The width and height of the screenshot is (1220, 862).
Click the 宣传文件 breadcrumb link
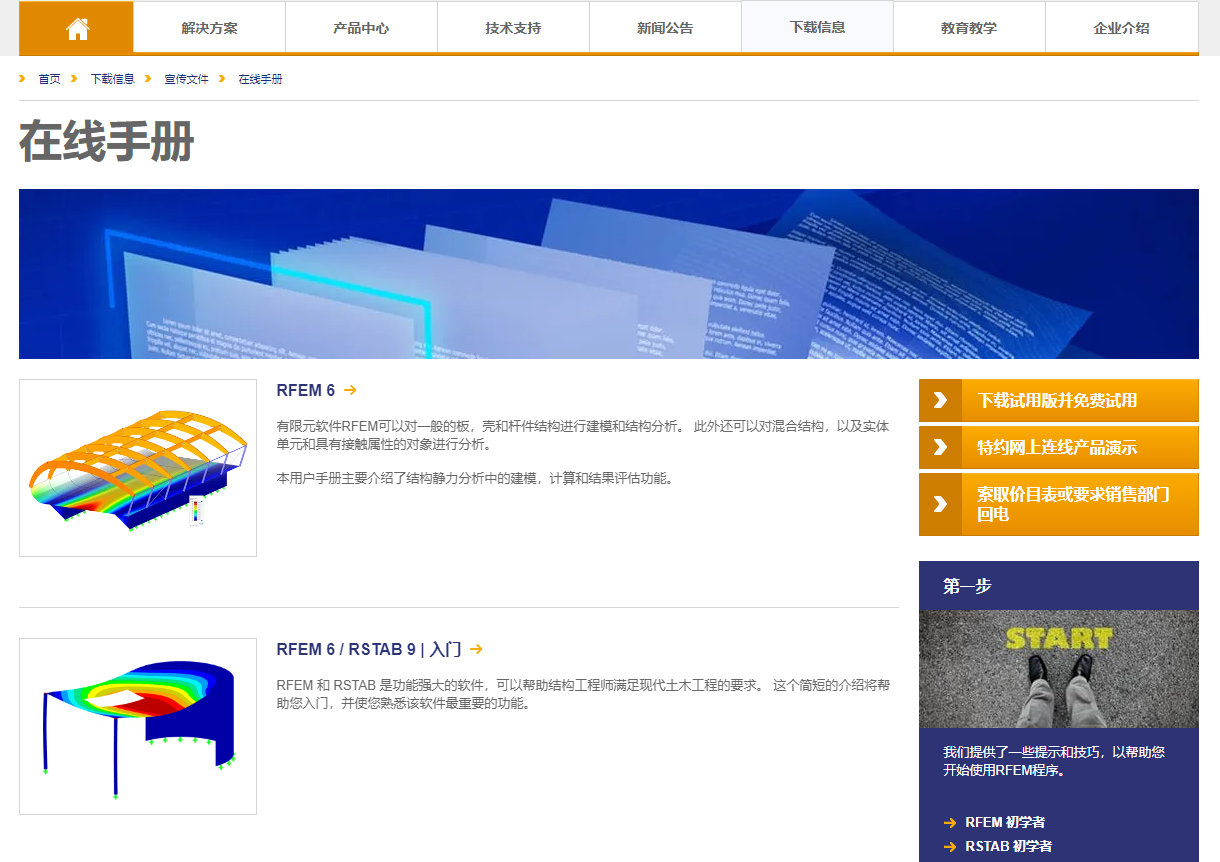tap(186, 79)
